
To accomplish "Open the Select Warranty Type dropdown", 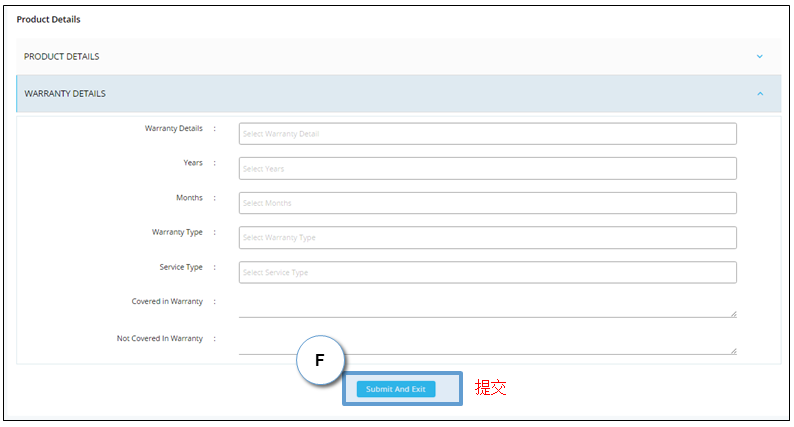I will coord(488,238).
